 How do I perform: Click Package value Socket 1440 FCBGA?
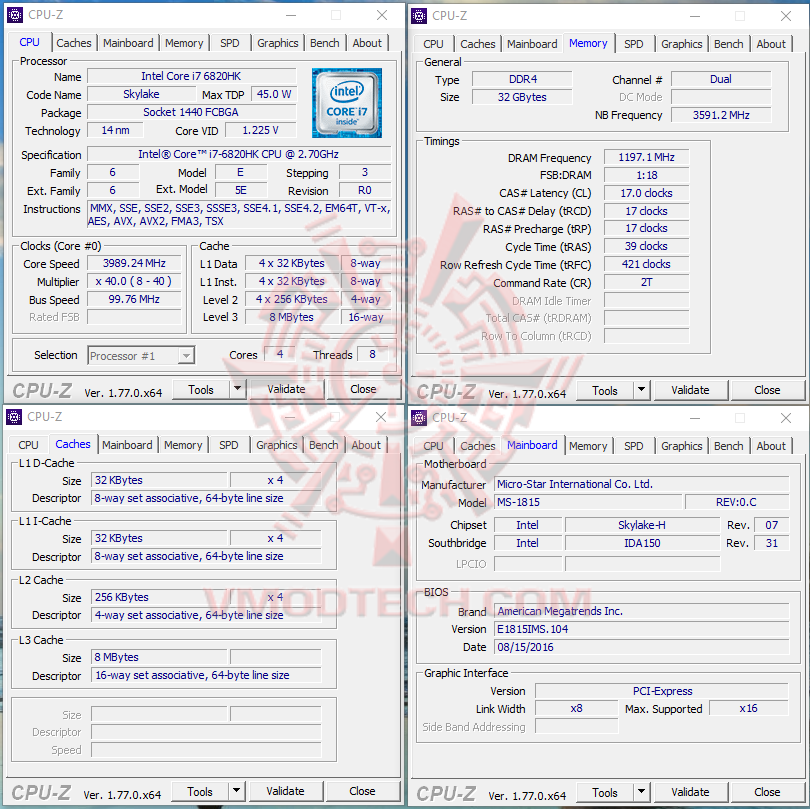[192, 112]
